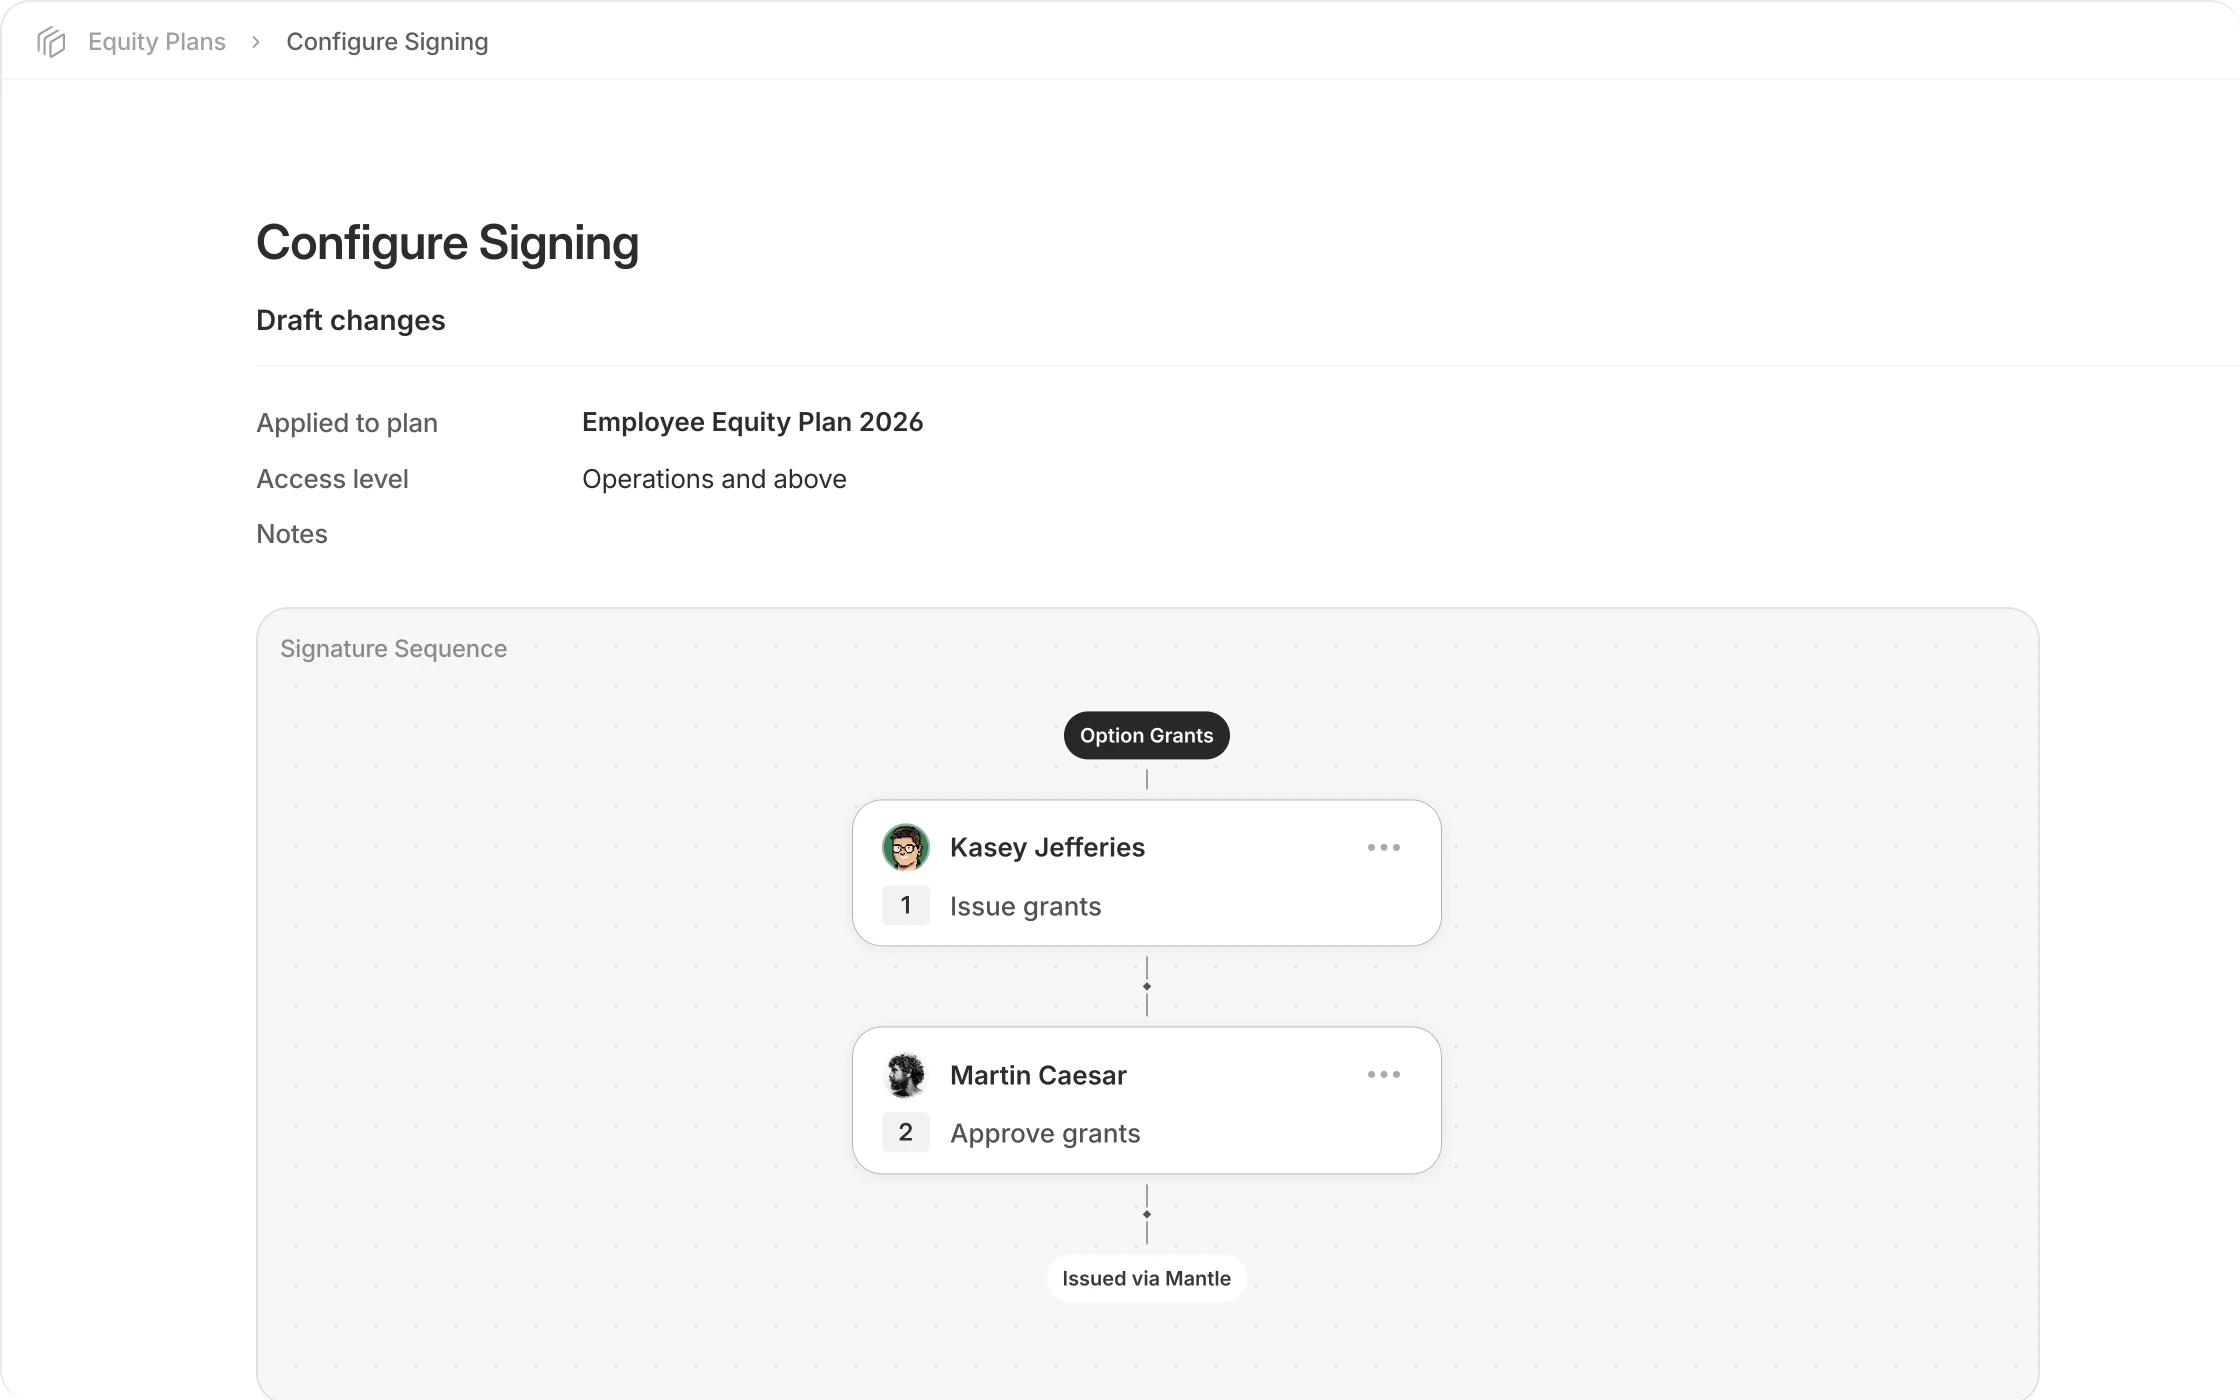The image size is (2240, 1400).
Task: Select the Option Grants pill
Action: 1147,735
